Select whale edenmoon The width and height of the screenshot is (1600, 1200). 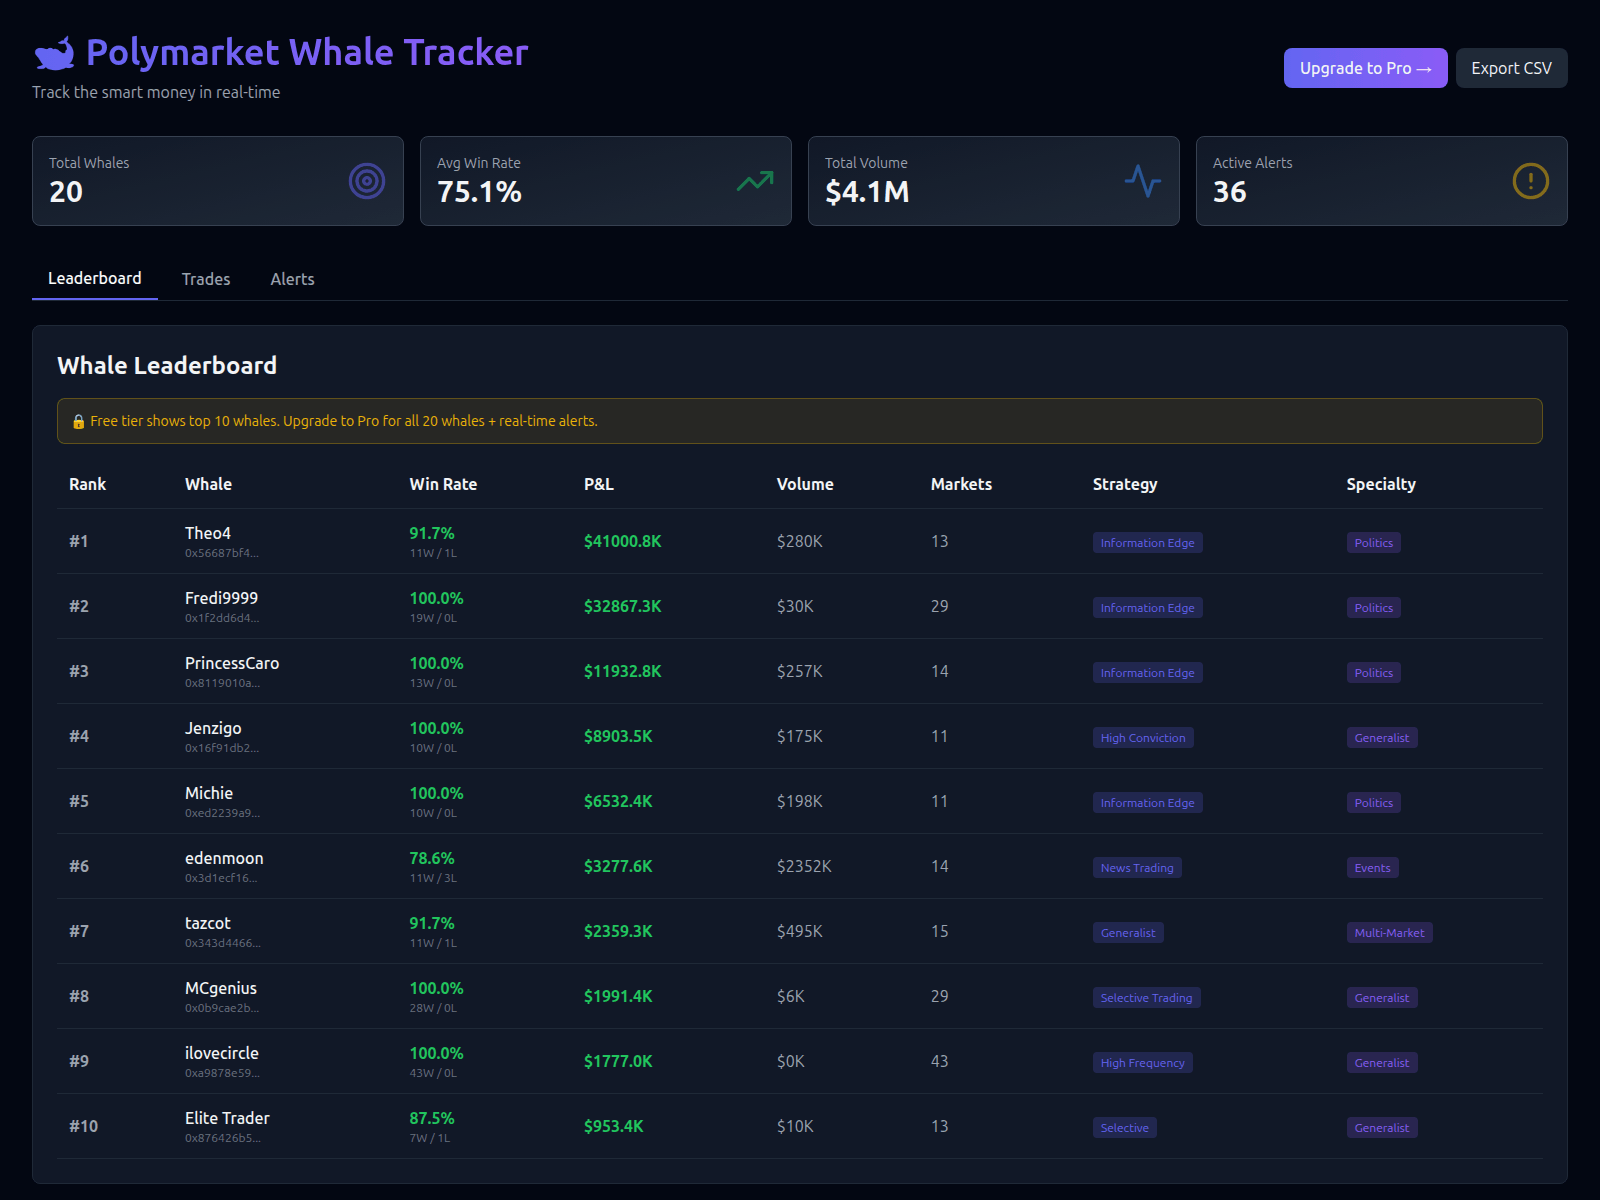point(224,858)
